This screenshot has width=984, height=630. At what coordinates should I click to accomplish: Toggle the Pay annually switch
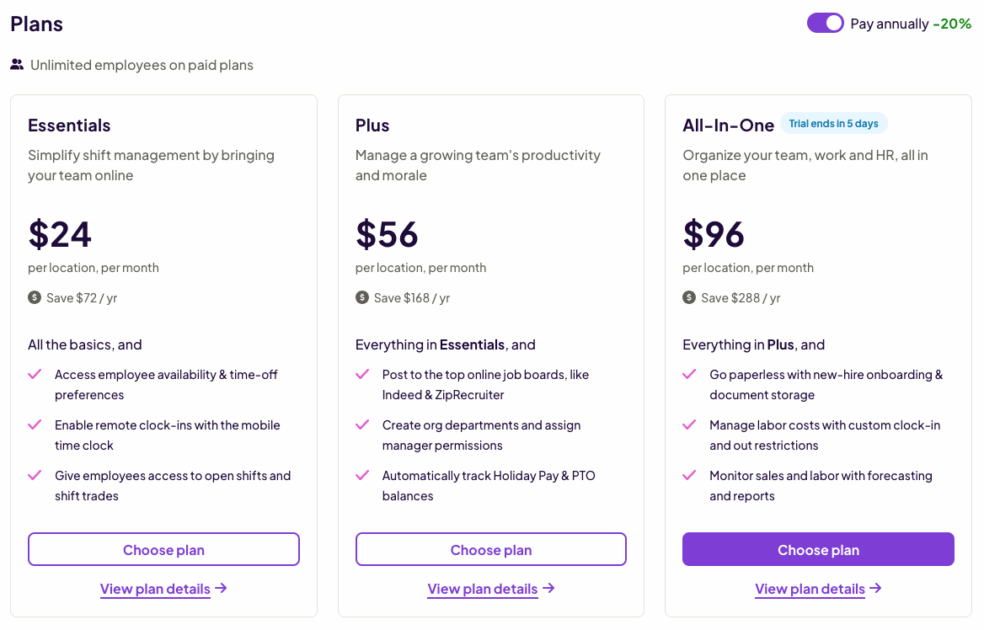(x=825, y=23)
